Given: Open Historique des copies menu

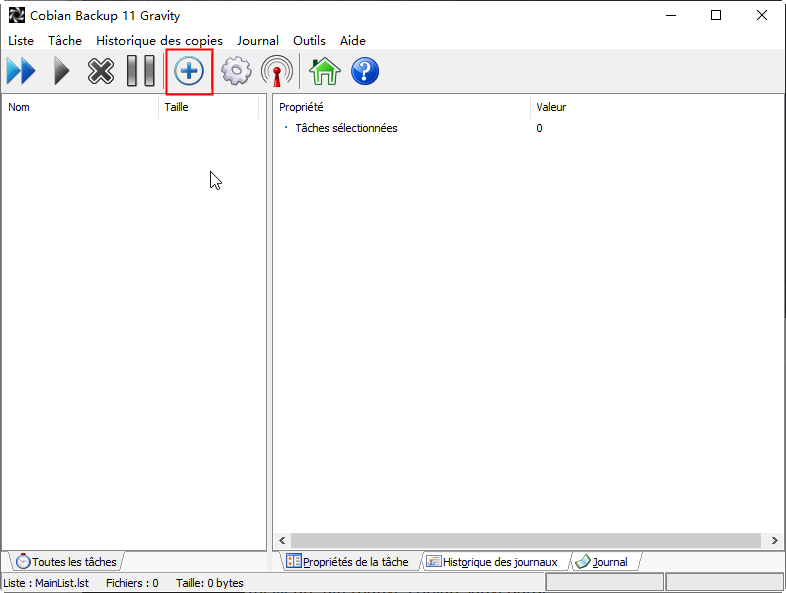Looking at the screenshot, I should [x=159, y=41].
